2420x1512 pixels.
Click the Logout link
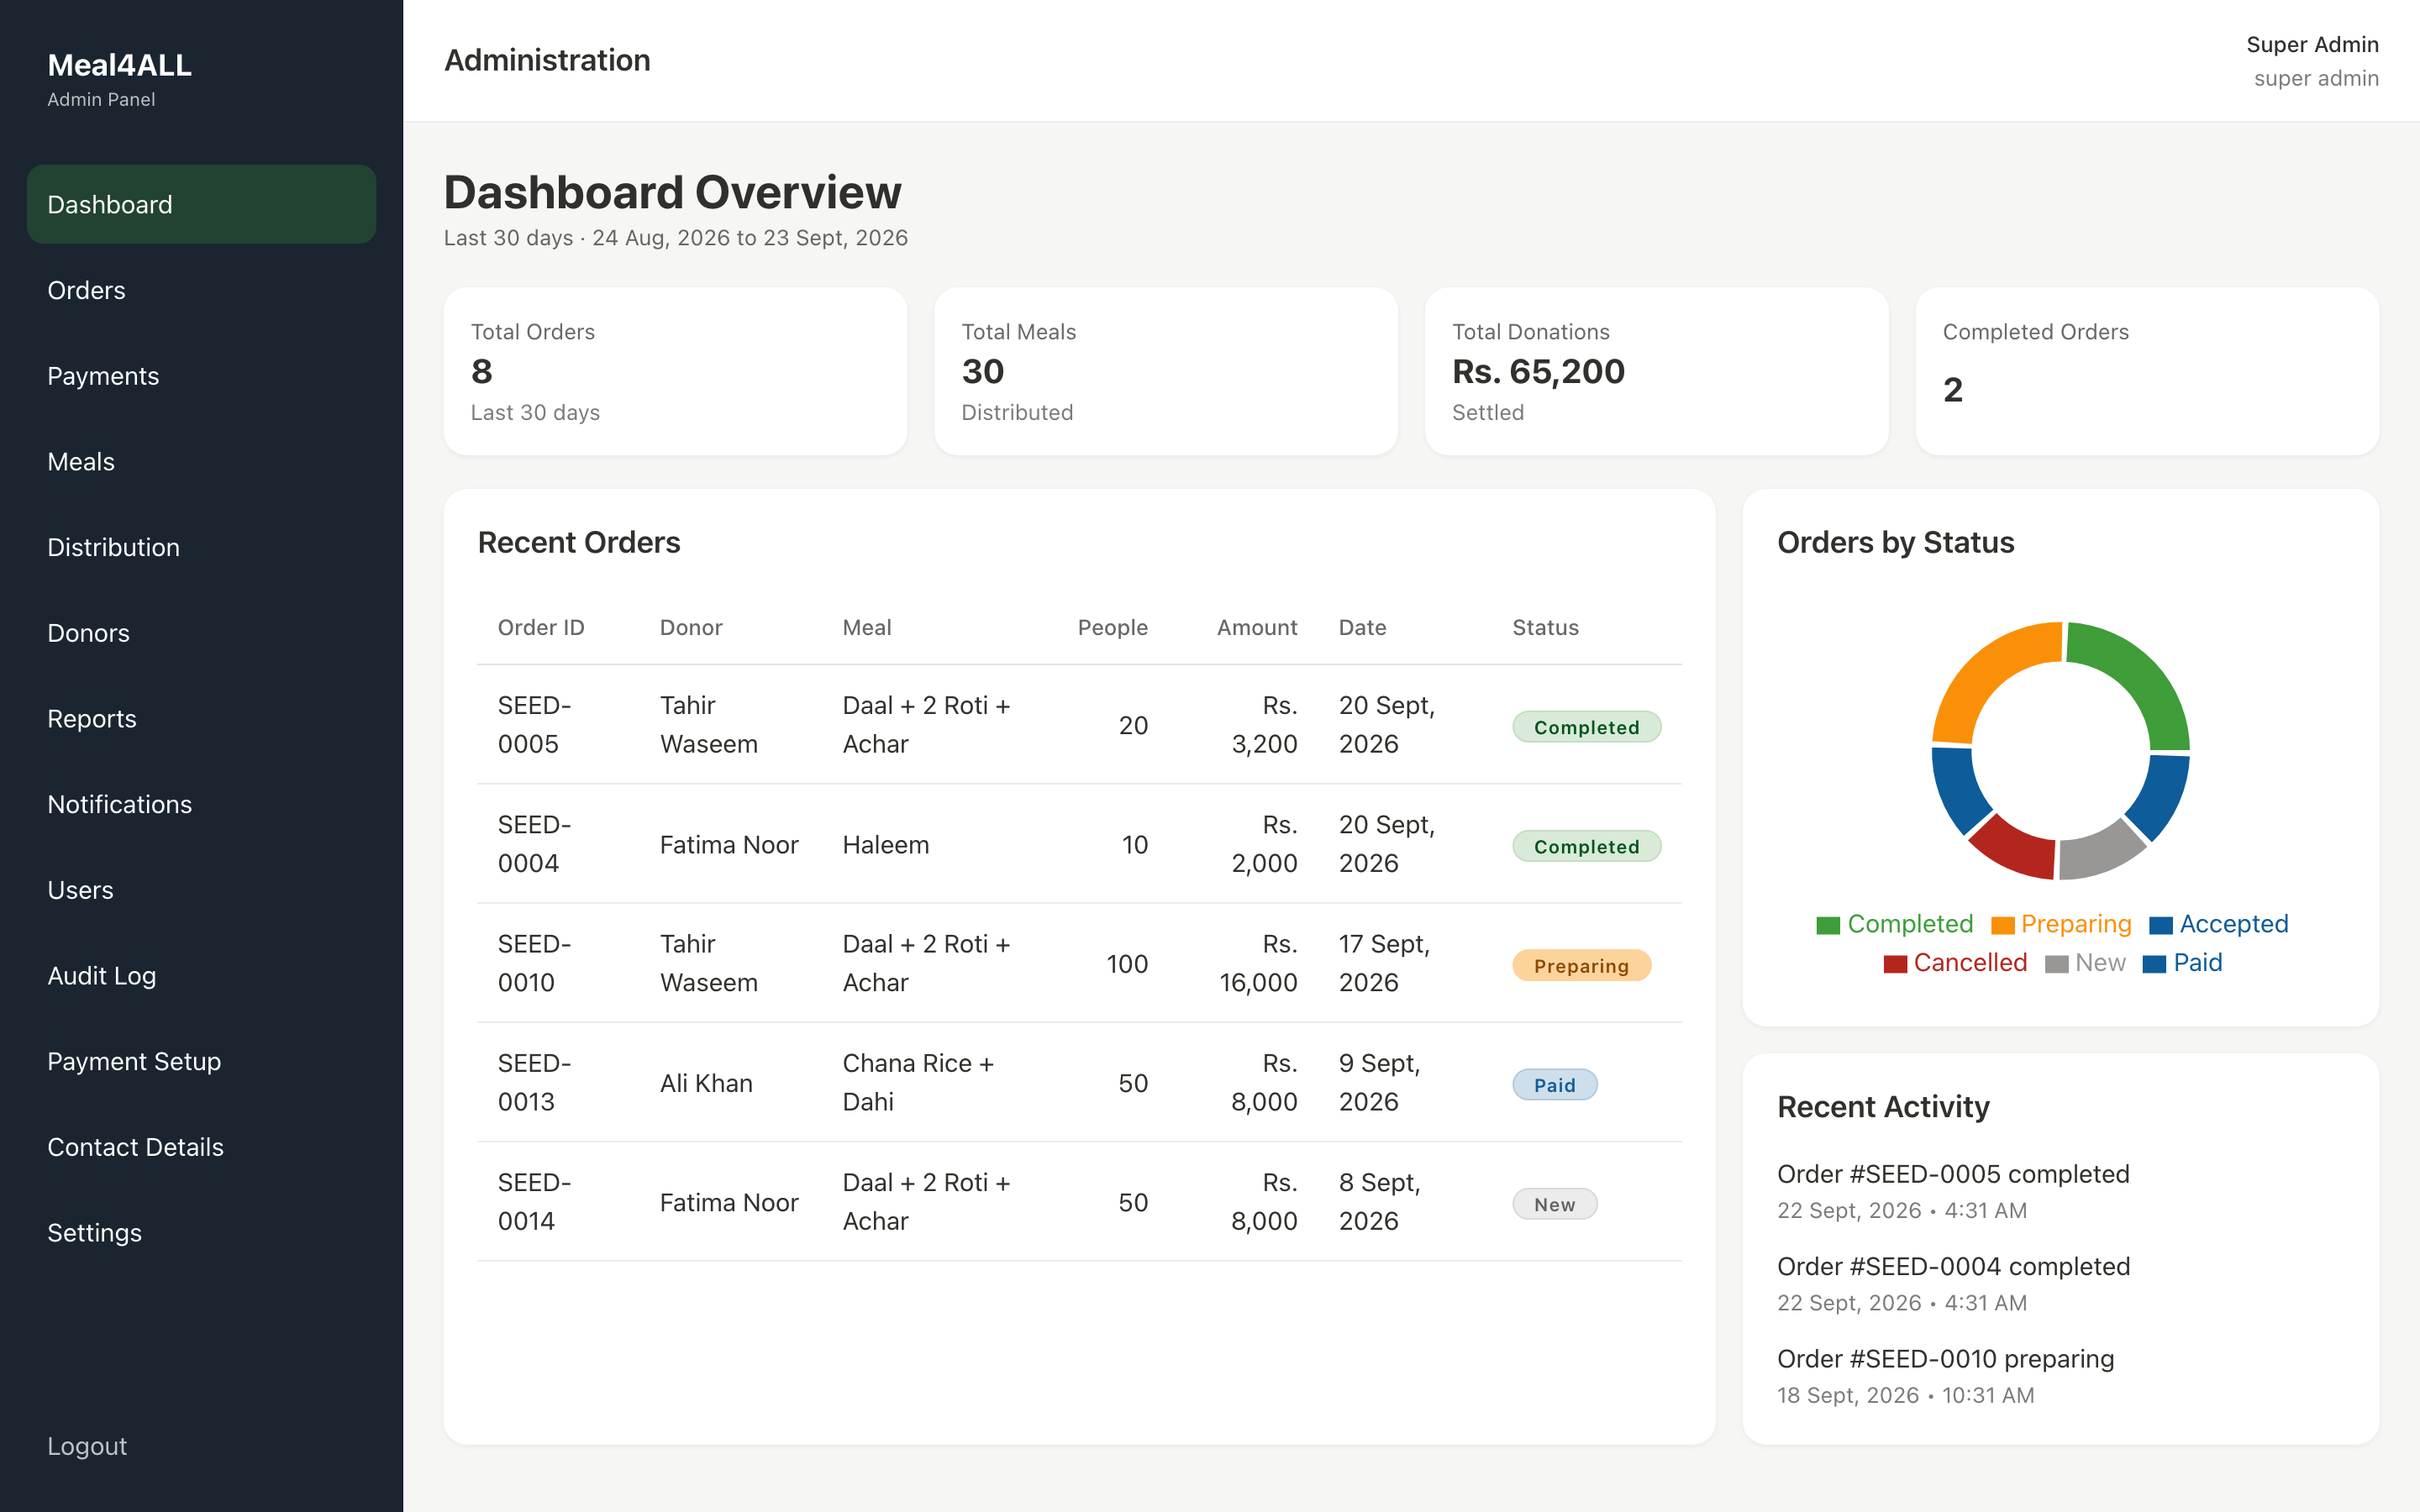pyautogui.click(x=87, y=1446)
